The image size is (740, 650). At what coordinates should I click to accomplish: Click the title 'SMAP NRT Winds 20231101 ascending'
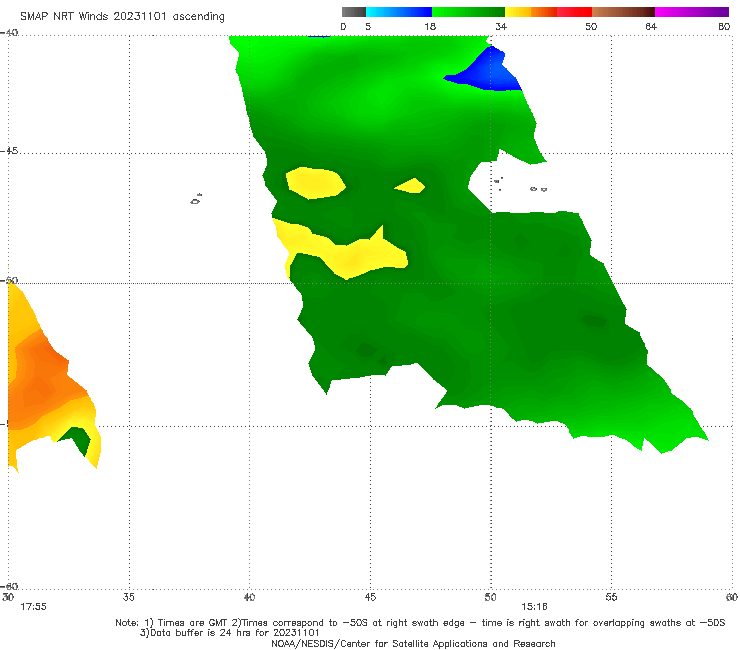(122, 17)
